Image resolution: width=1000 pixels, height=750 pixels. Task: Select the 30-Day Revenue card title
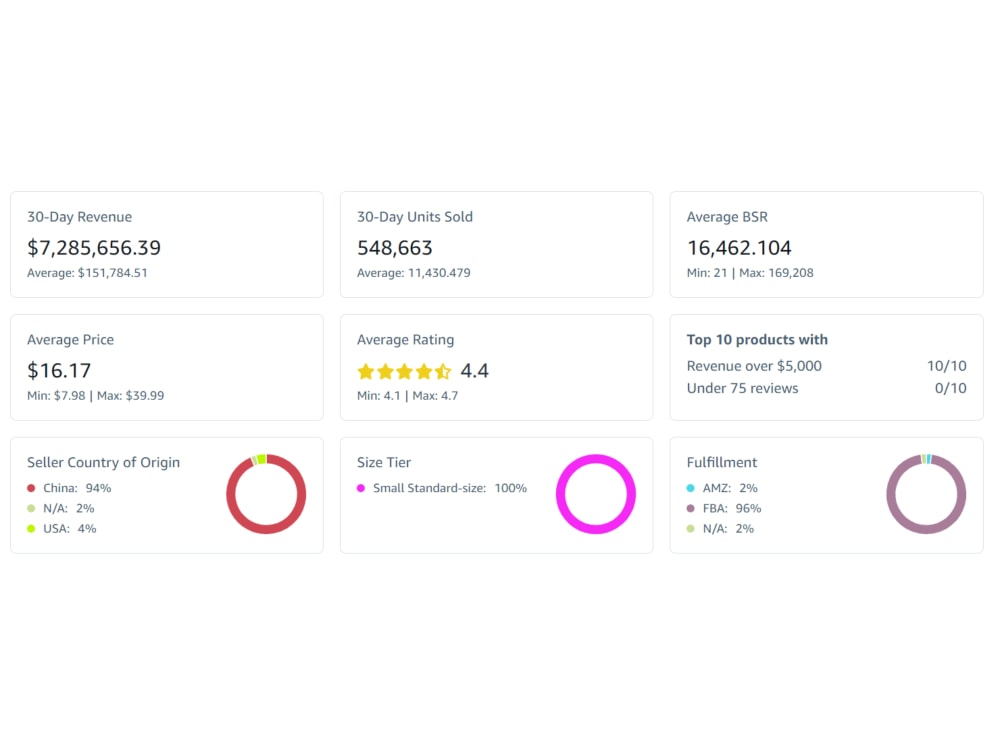79,217
